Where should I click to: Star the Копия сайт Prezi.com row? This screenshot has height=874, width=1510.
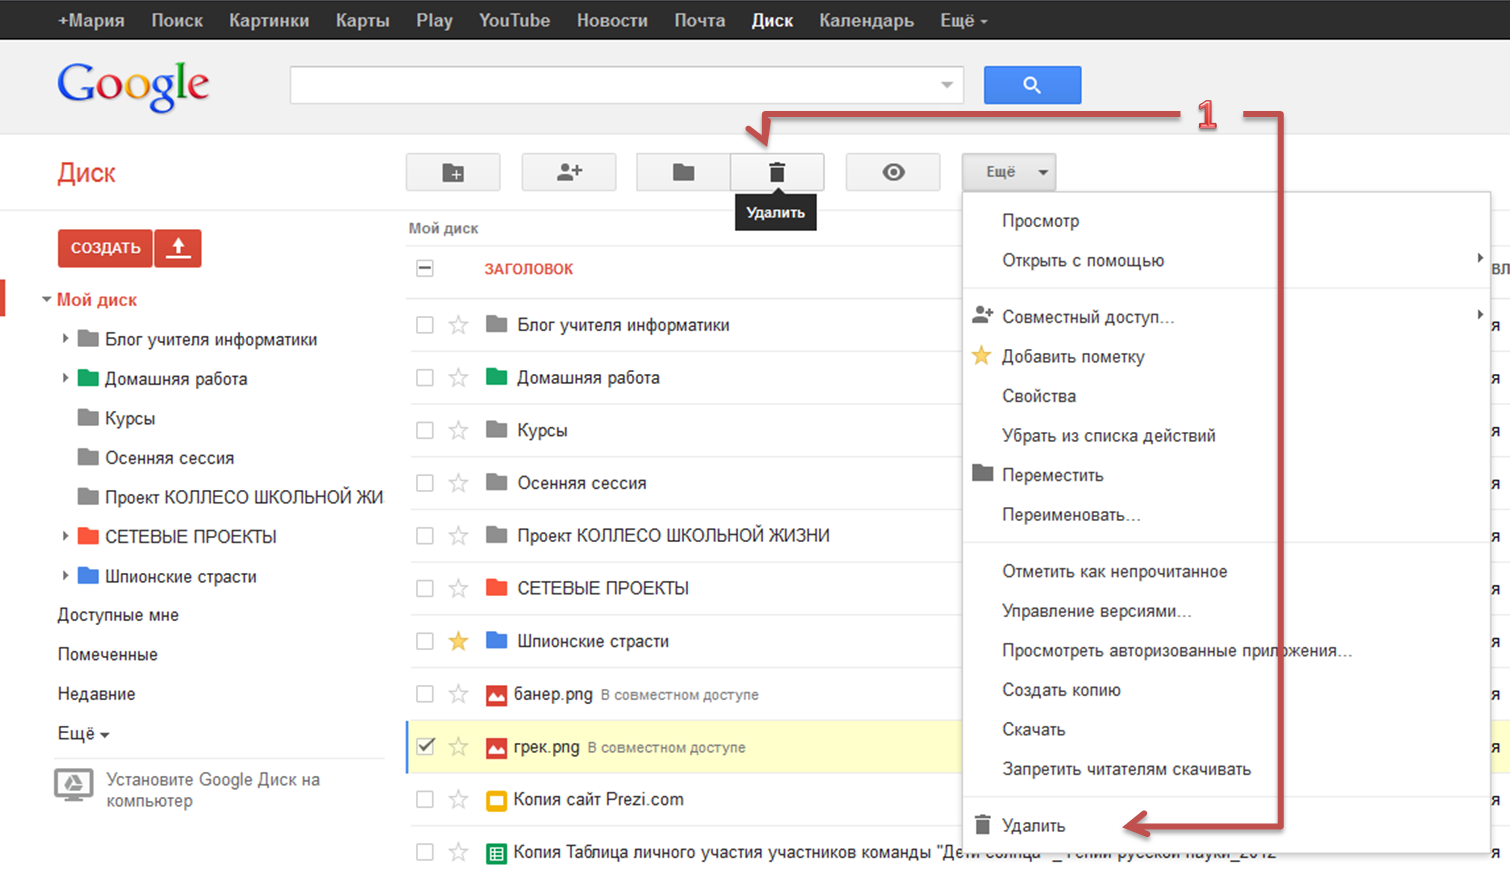458,799
